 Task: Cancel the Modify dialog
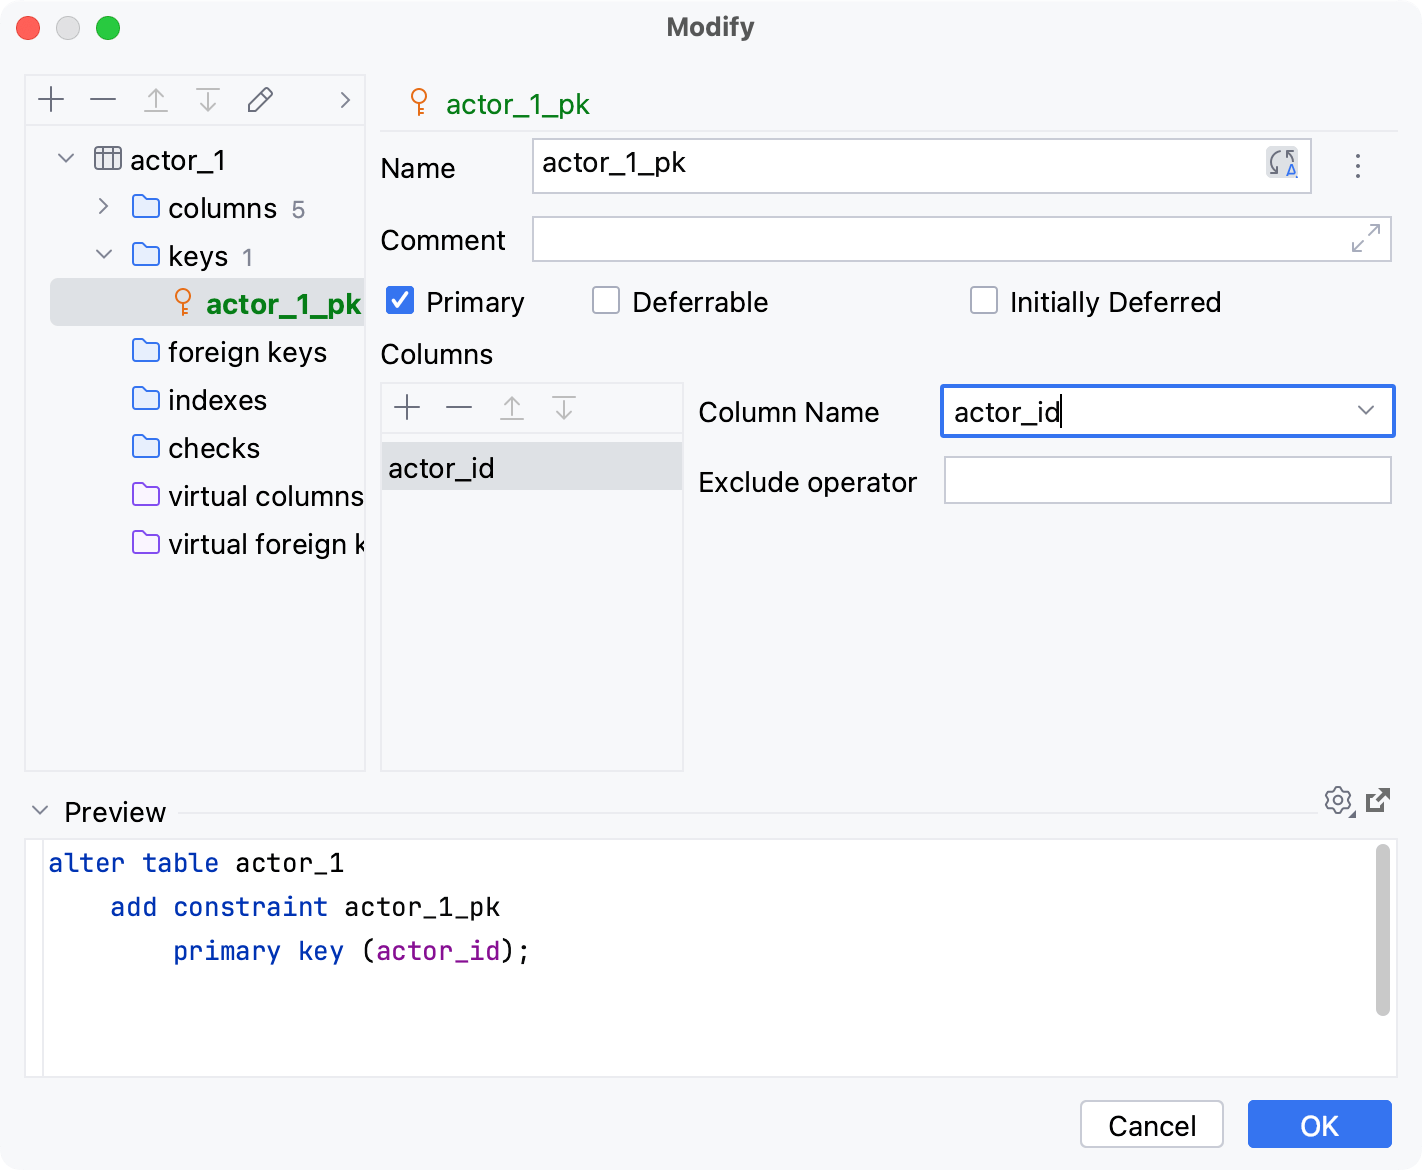tap(1151, 1124)
